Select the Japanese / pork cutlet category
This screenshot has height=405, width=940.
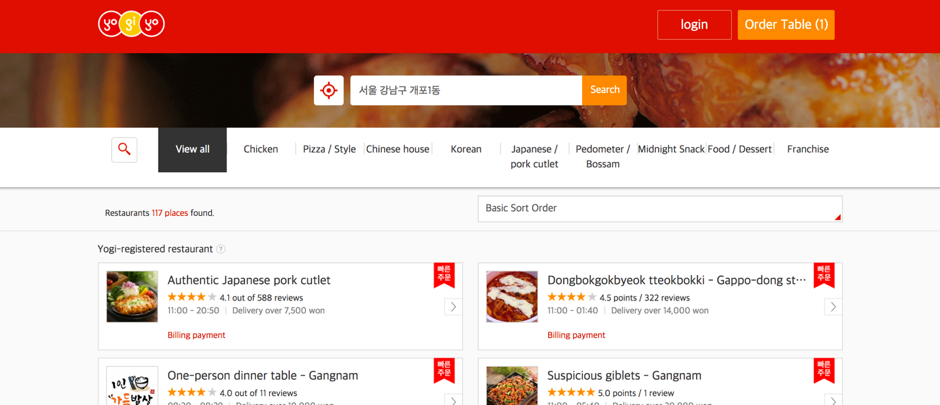pos(534,156)
